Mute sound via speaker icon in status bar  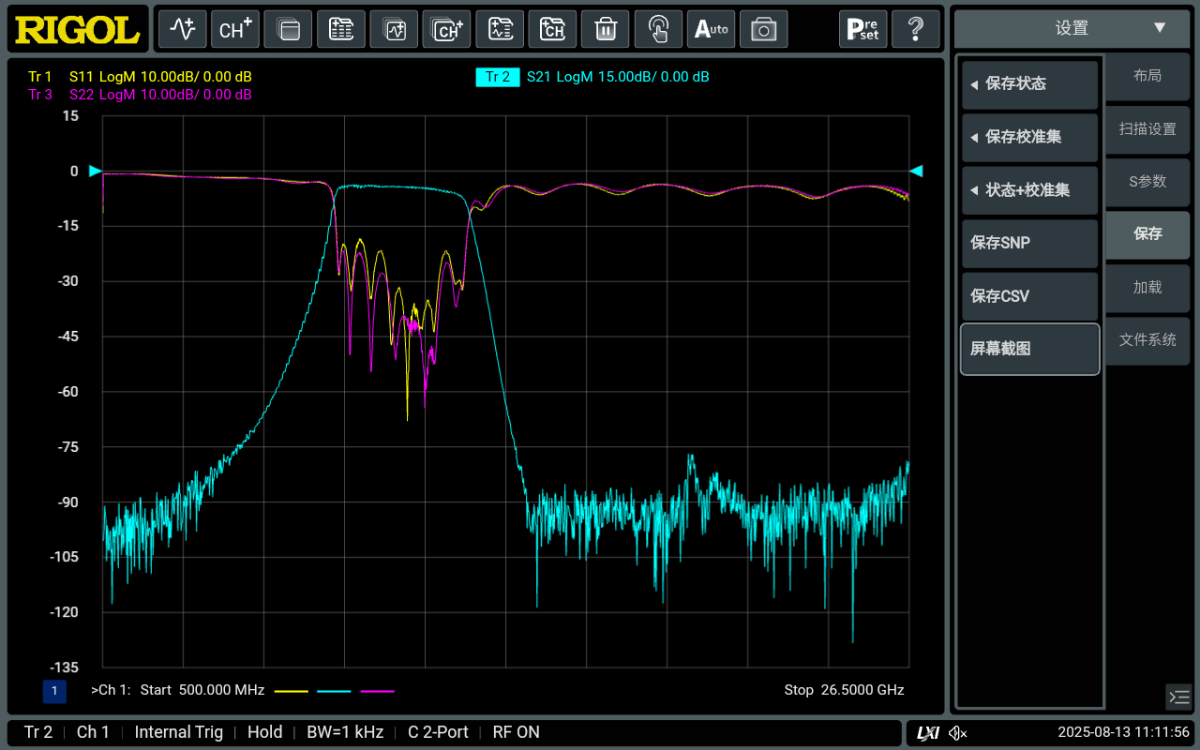click(957, 732)
